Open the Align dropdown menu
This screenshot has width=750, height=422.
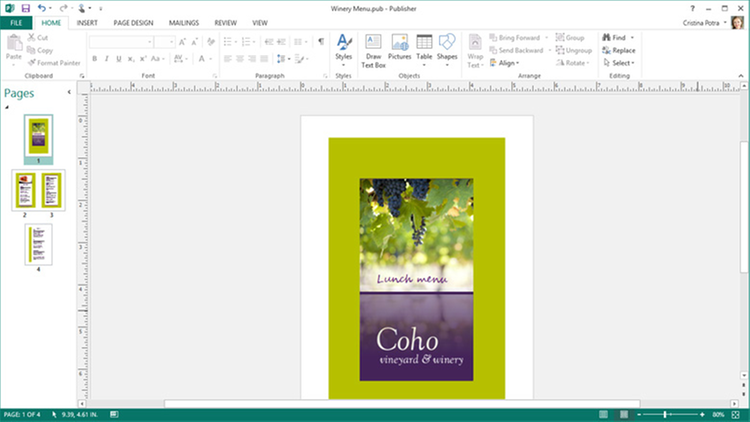[504, 63]
